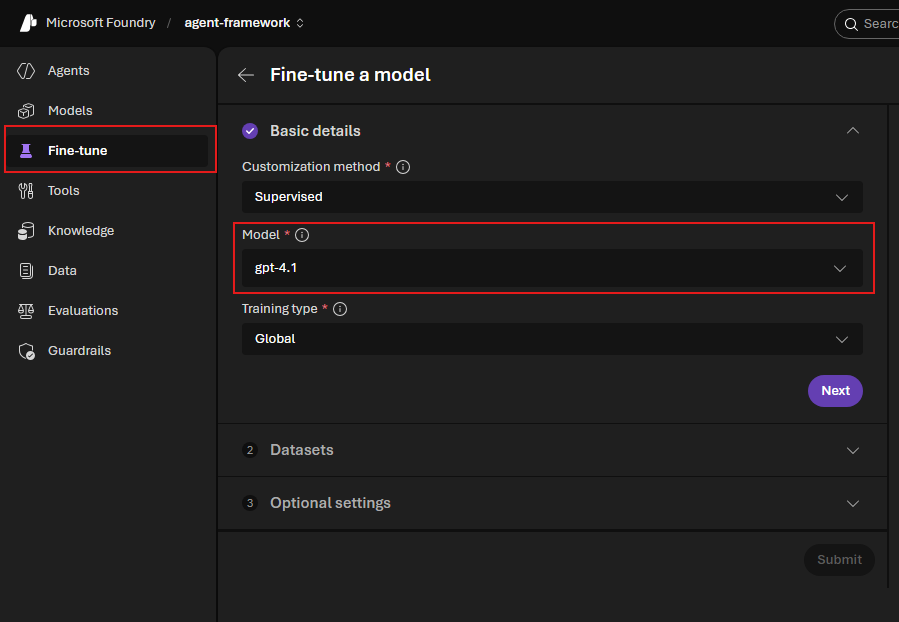Open the Model dropdown showing gpt-4.1
Image resolution: width=899 pixels, height=622 pixels.
point(551,268)
